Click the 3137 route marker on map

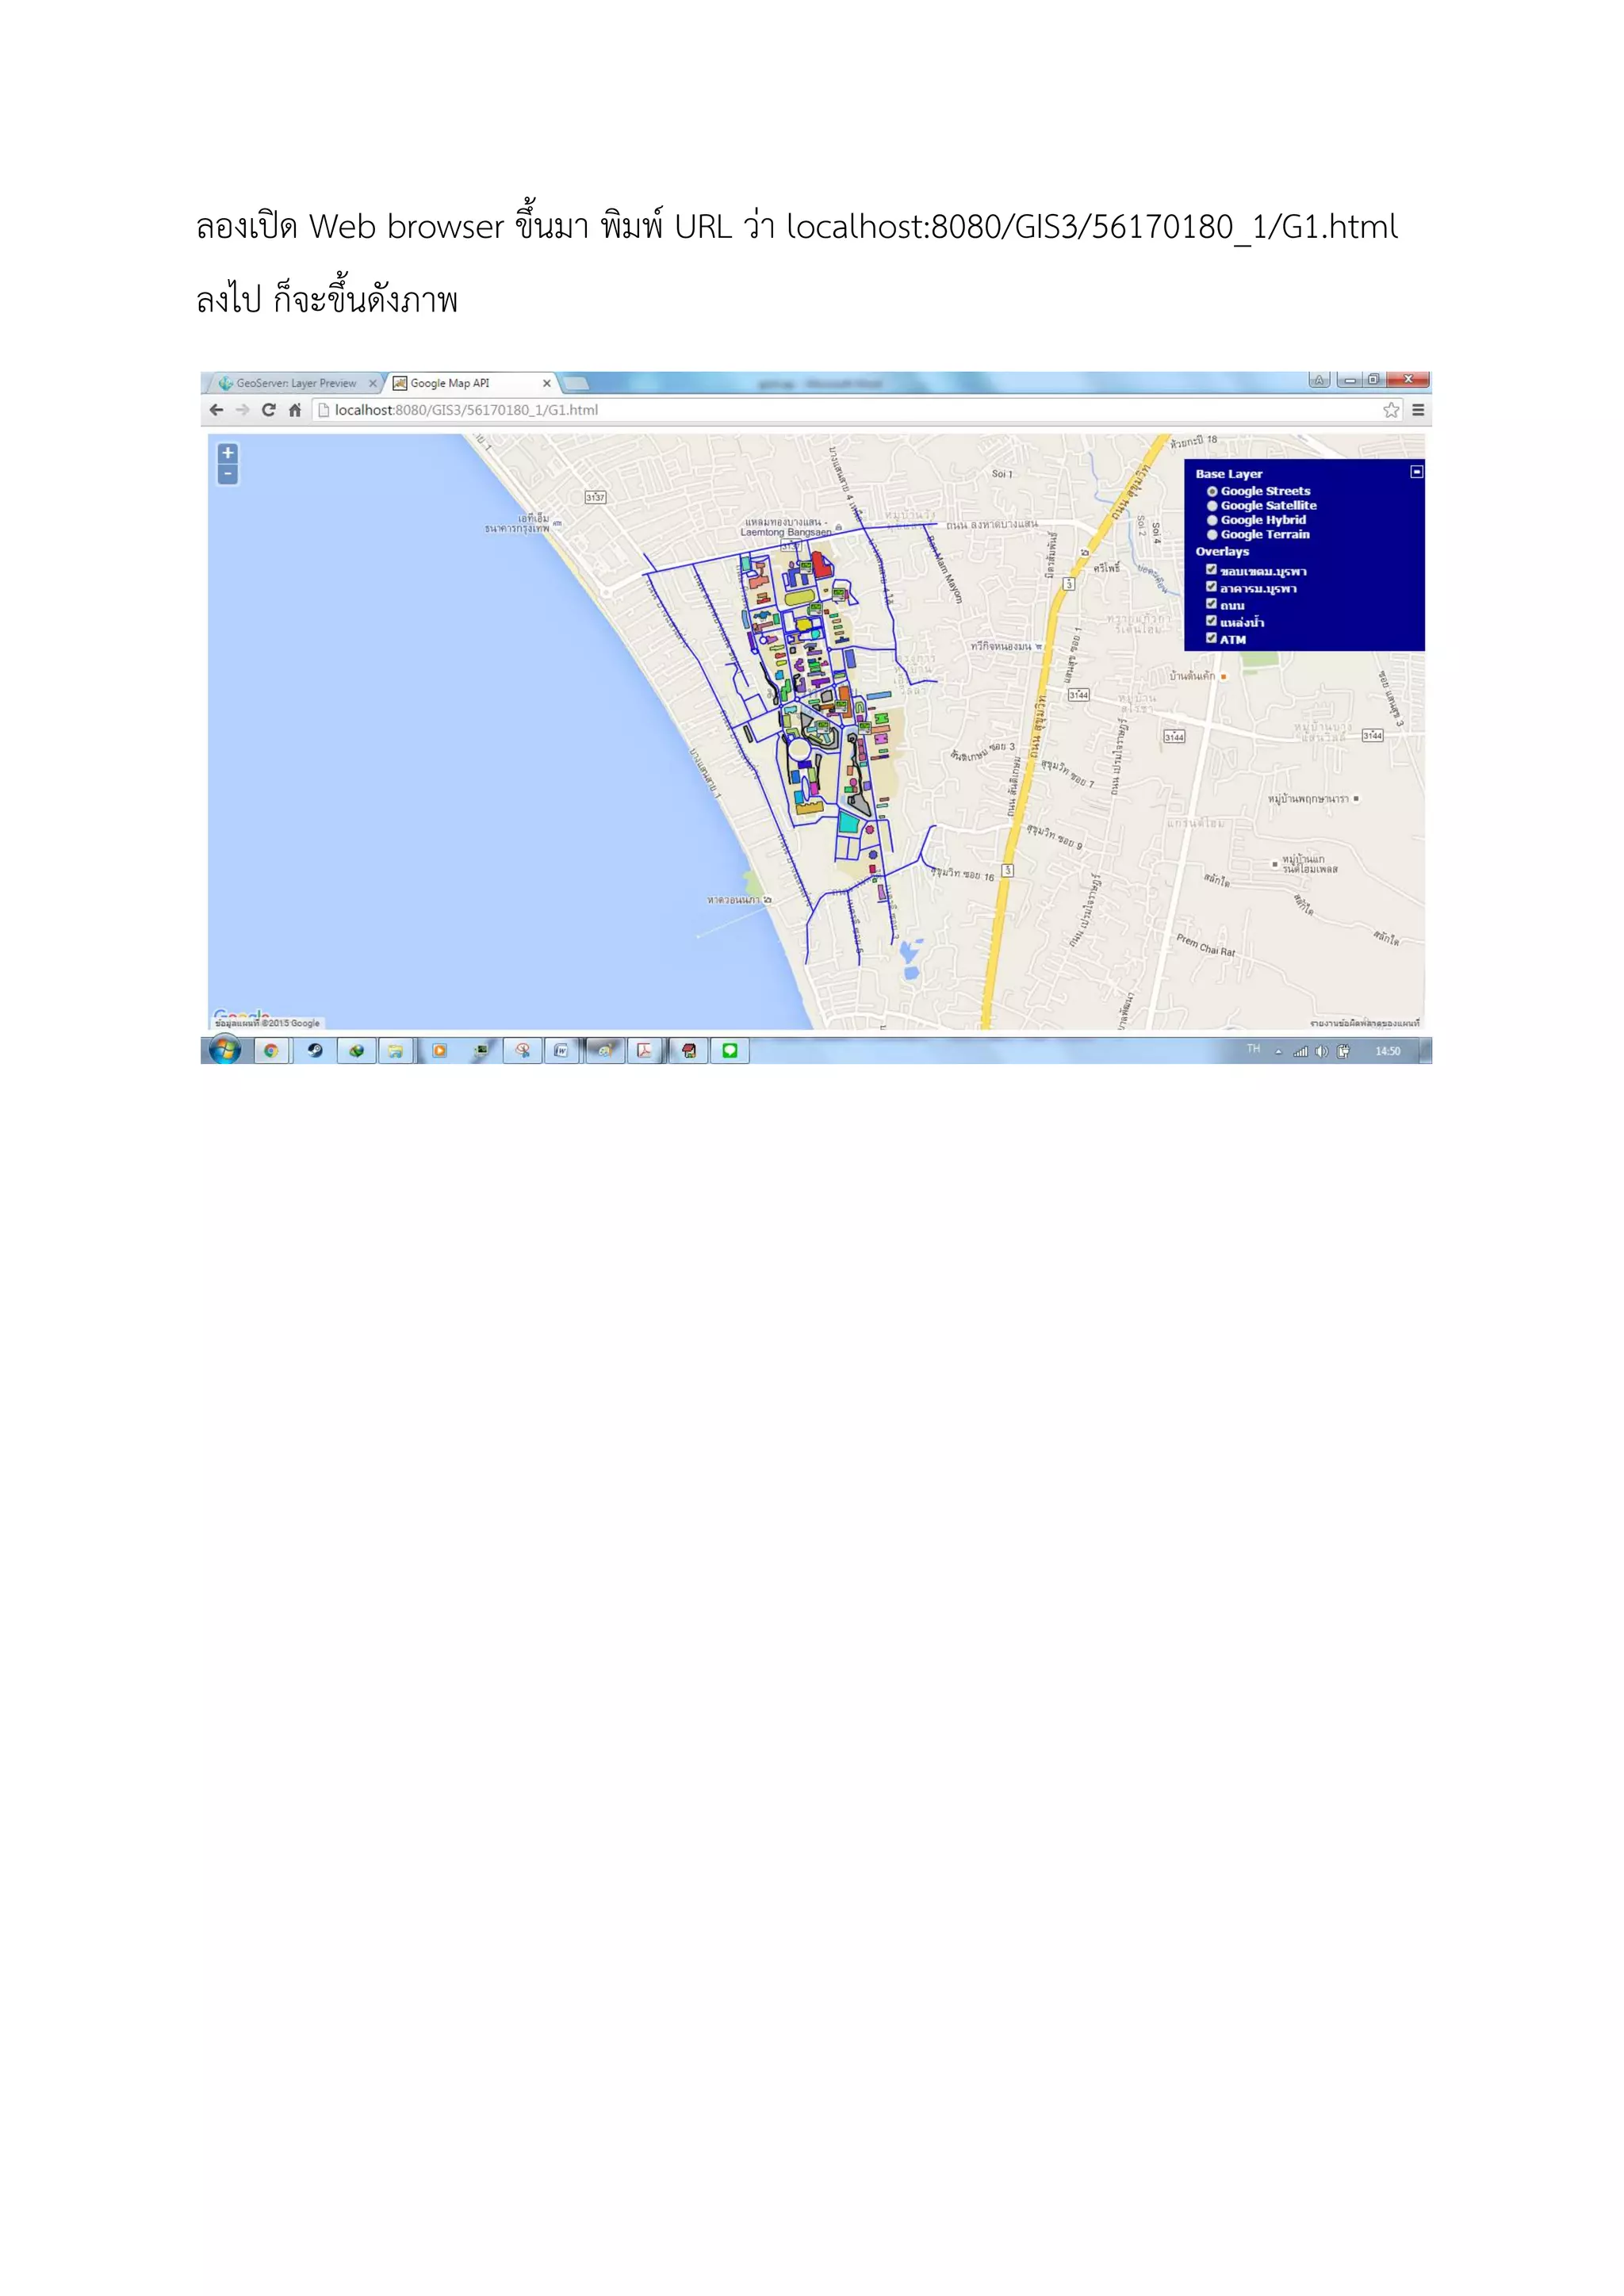[x=595, y=497]
